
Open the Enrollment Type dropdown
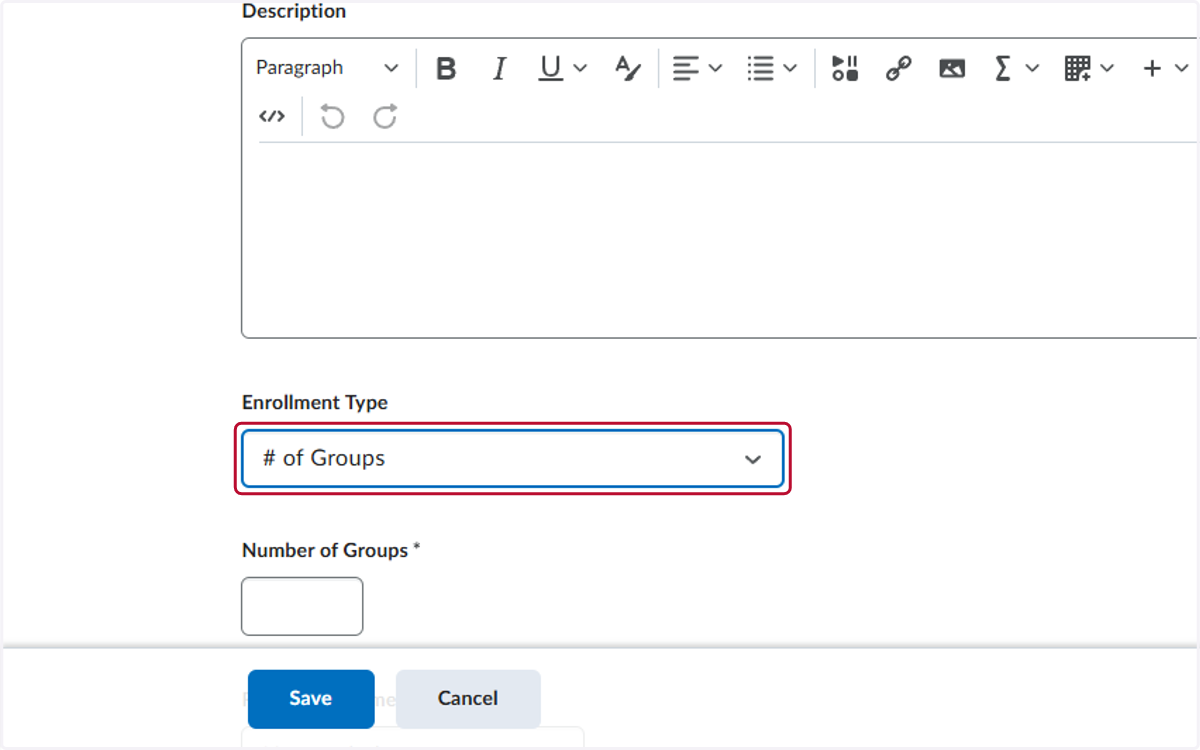click(x=513, y=458)
